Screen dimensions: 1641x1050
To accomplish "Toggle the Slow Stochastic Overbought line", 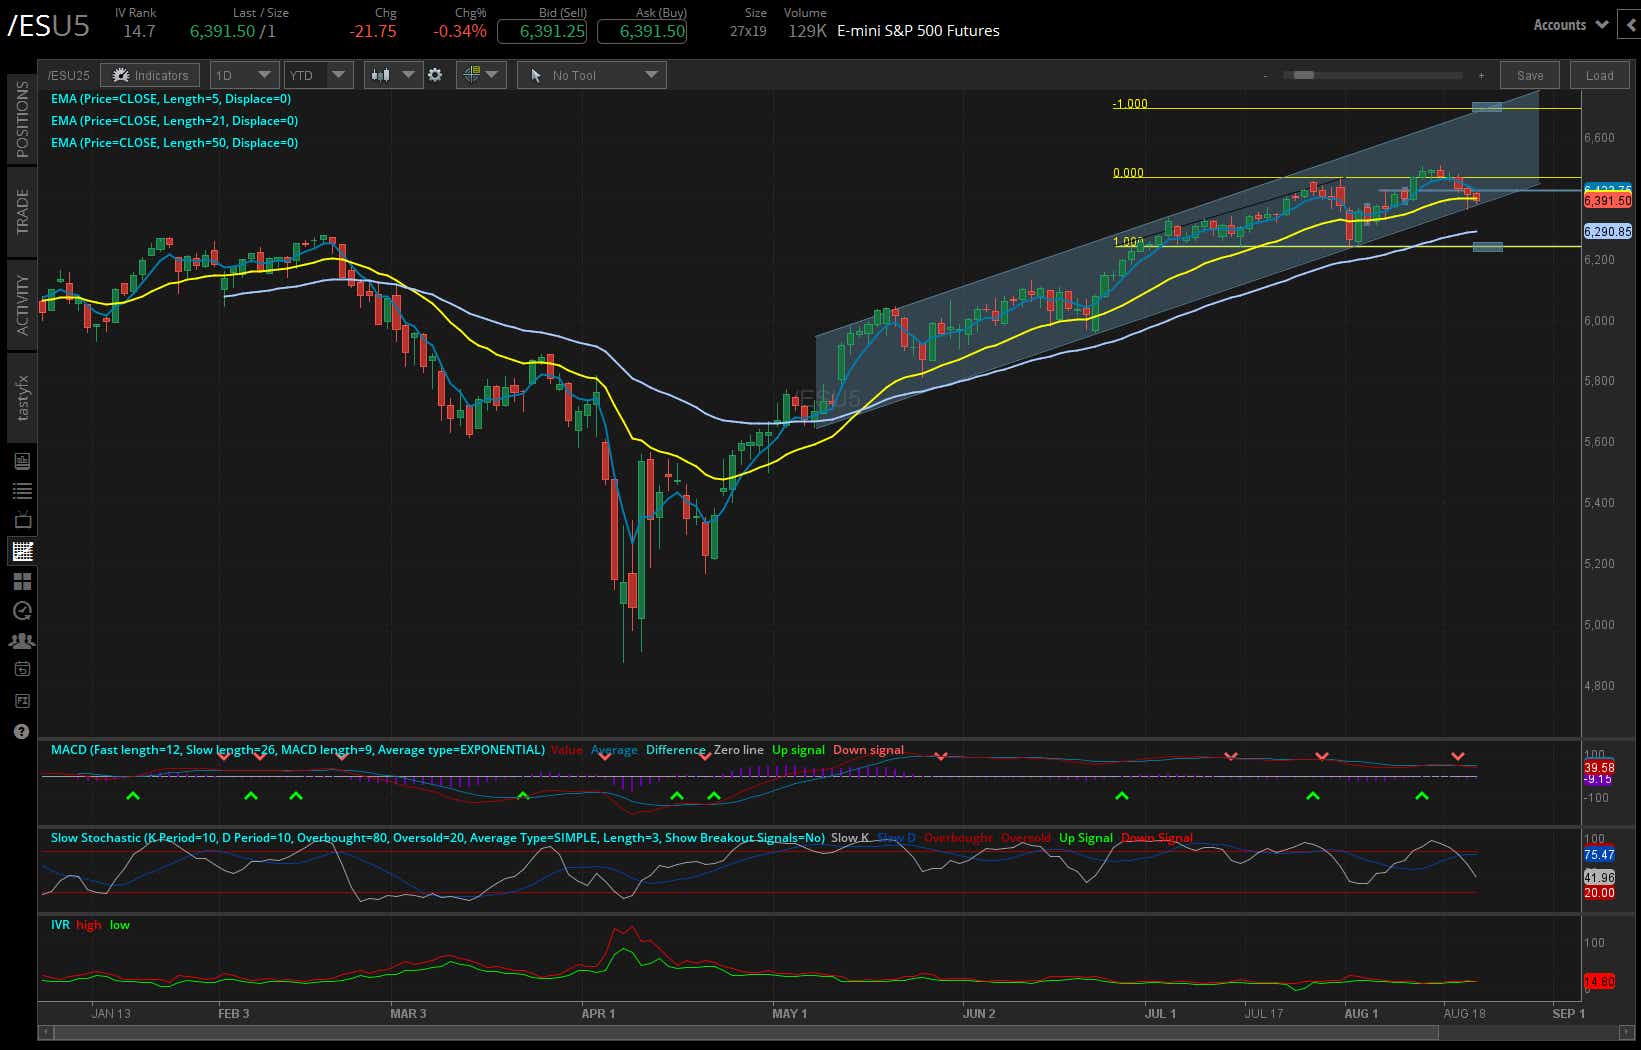I will [959, 837].
